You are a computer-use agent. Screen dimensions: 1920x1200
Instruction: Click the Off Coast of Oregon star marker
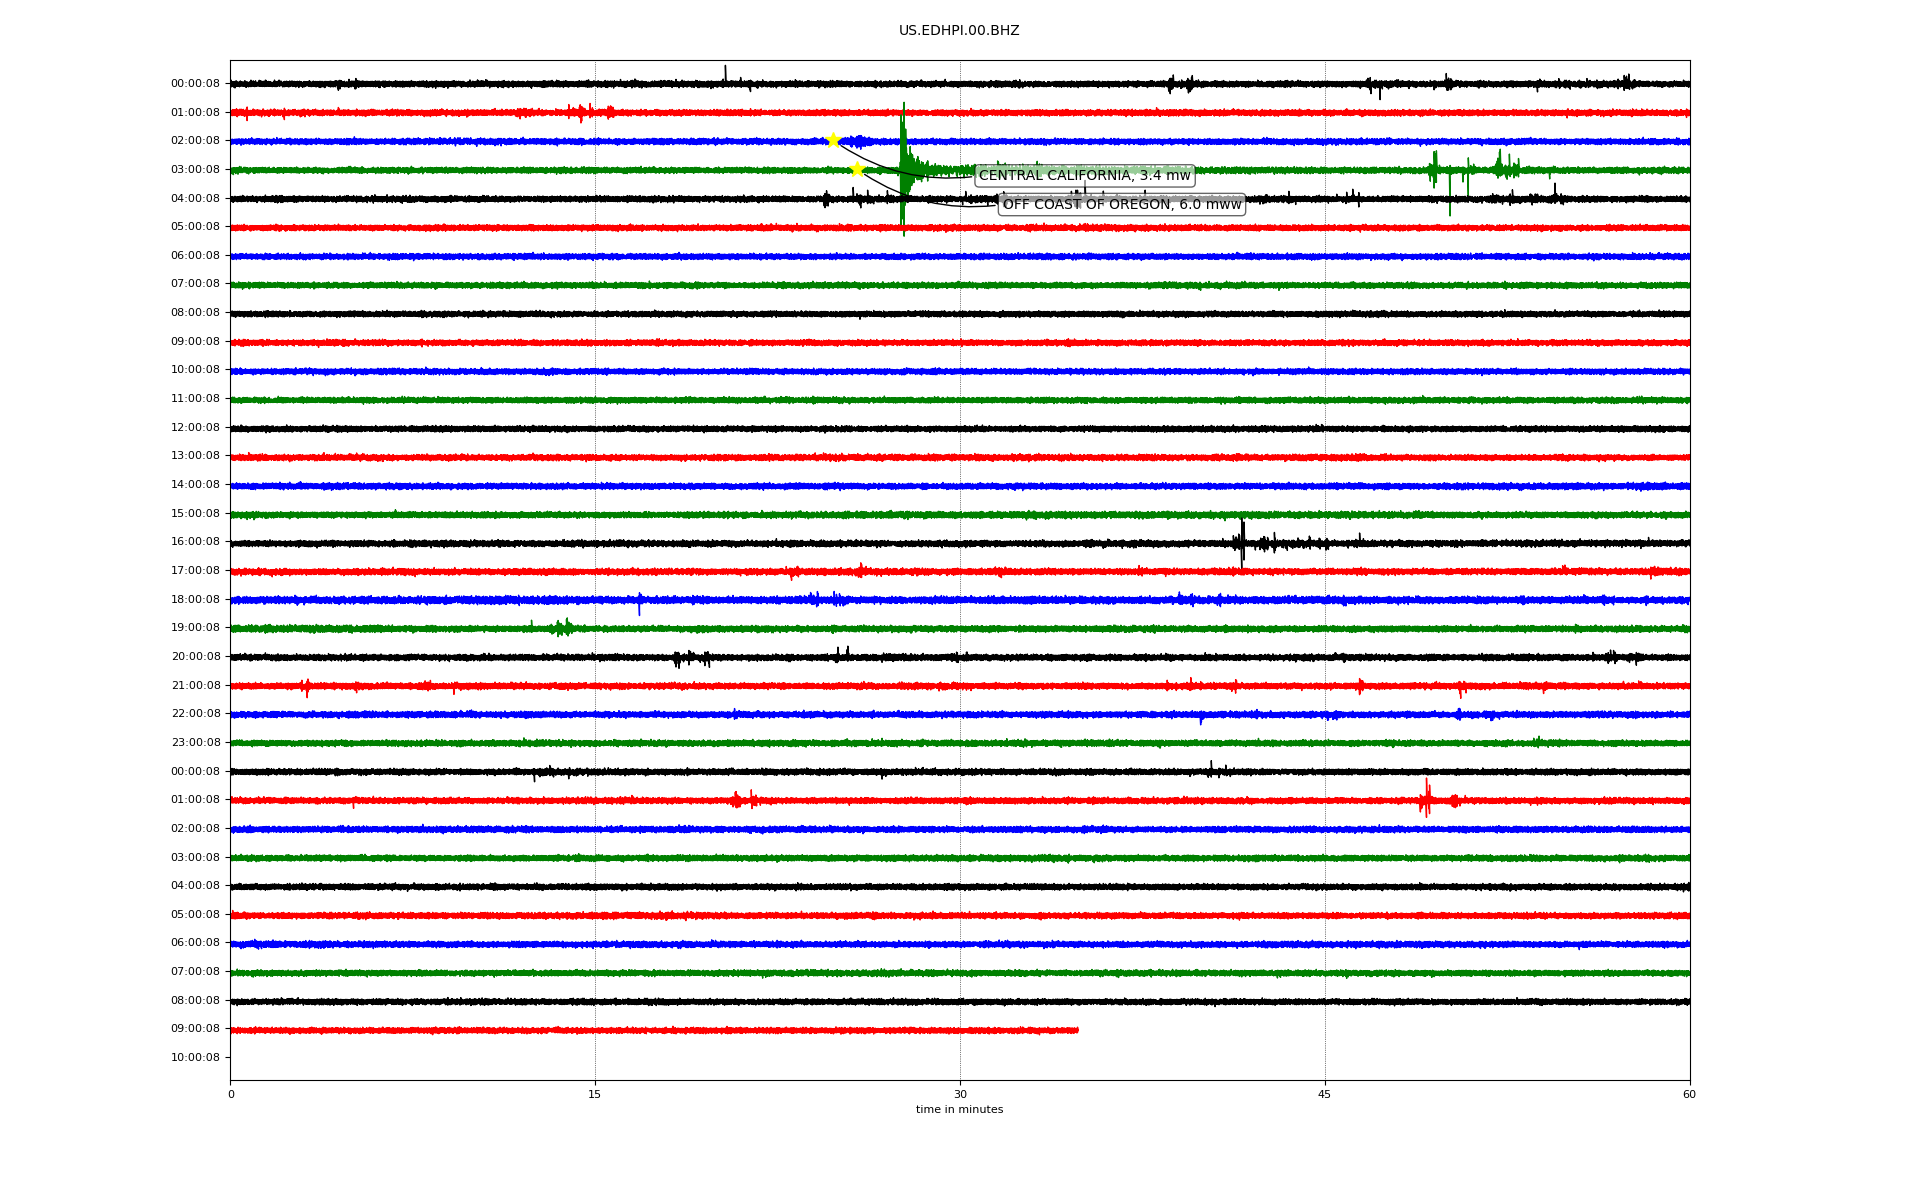pos(857,169)
